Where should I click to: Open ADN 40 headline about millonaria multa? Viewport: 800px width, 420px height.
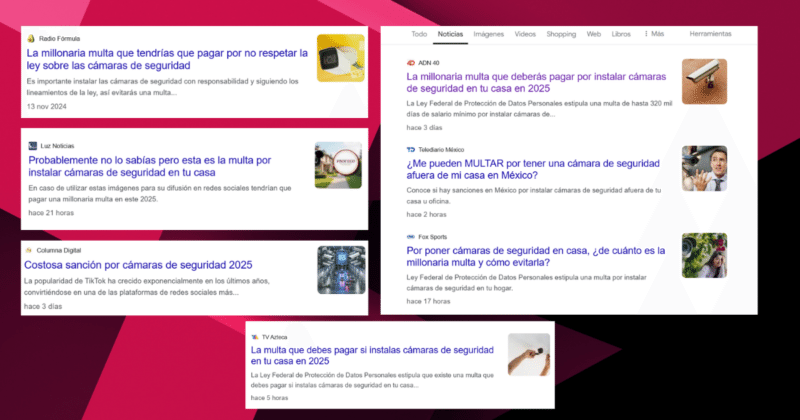[536, 82]
